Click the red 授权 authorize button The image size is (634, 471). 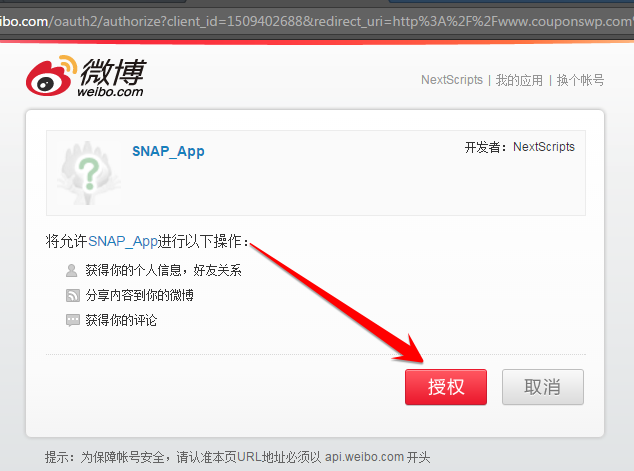[446, 387]
